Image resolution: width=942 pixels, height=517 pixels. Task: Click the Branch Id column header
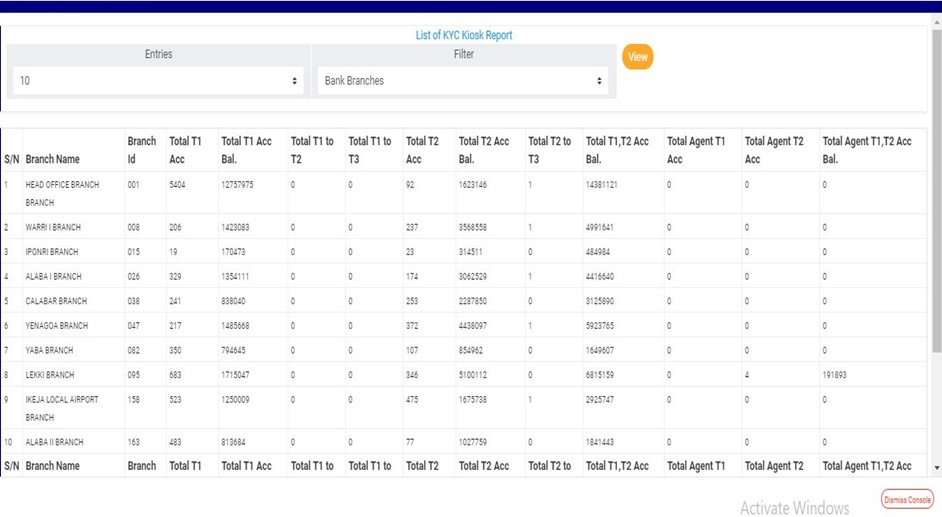[x=141, y=150]
